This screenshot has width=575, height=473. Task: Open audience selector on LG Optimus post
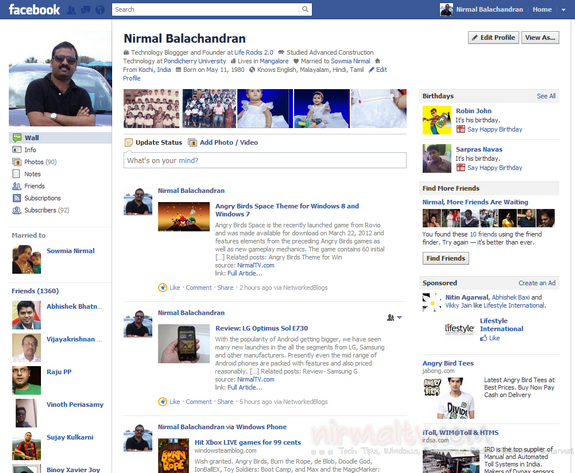pyautogui.click(x=395, y=318)
